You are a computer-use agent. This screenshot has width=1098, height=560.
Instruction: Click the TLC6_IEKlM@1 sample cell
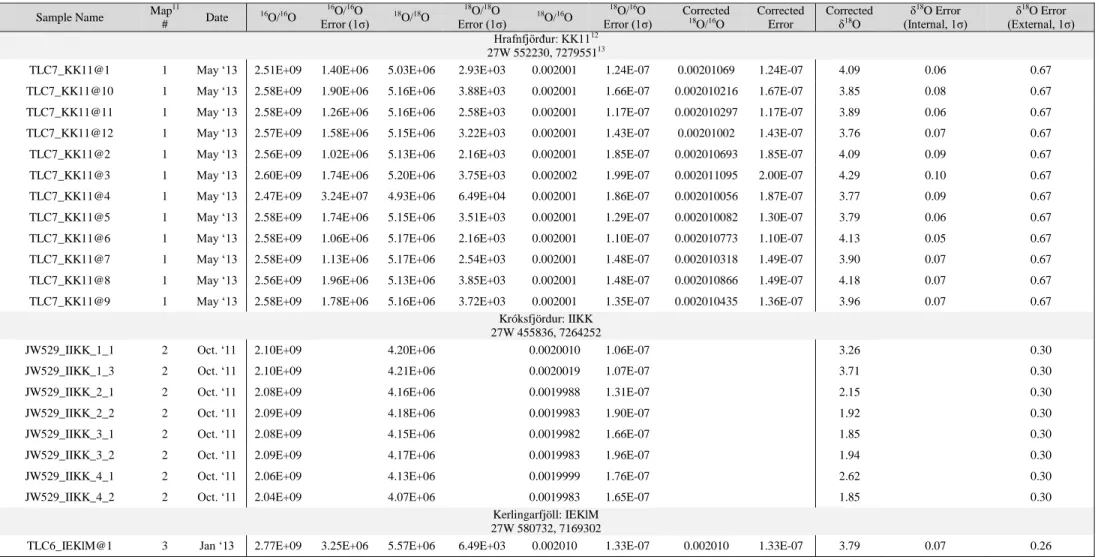point(69,546)
